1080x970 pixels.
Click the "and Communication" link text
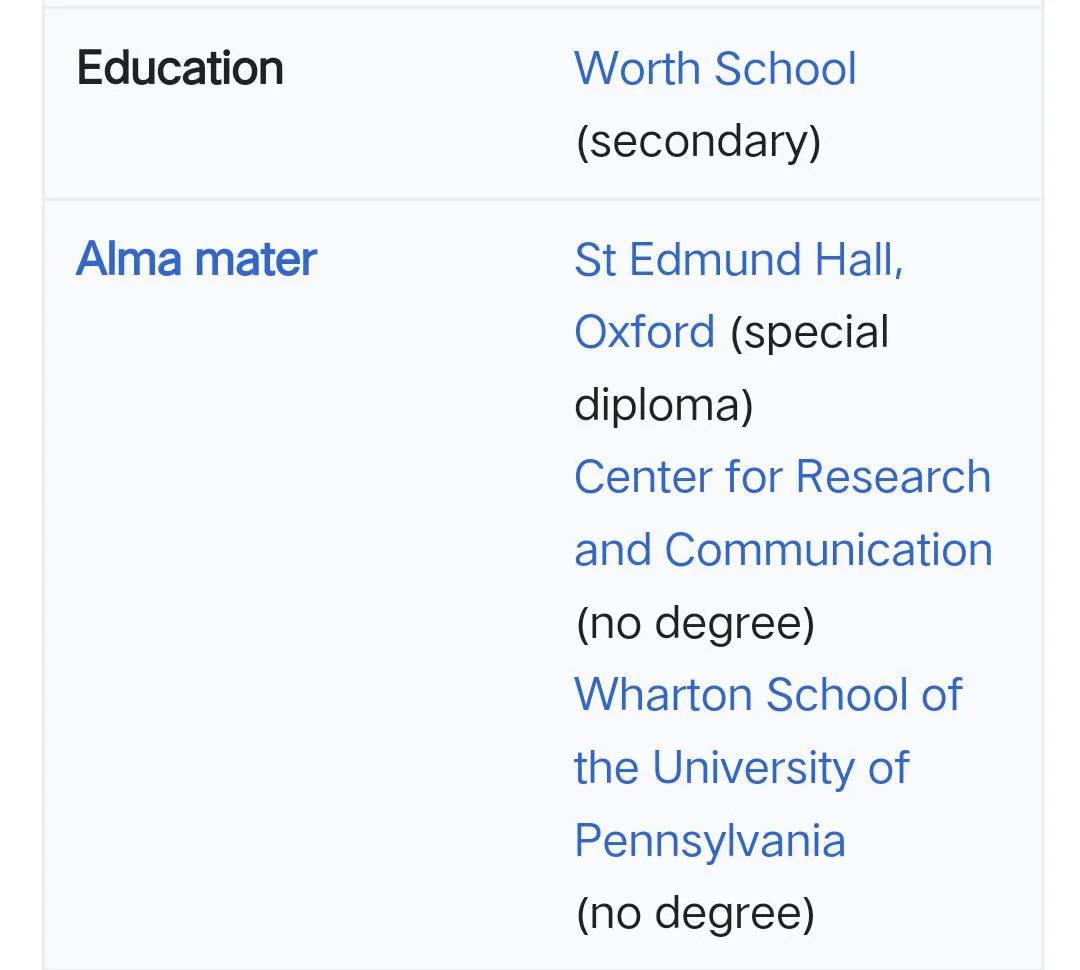point(783,550)
